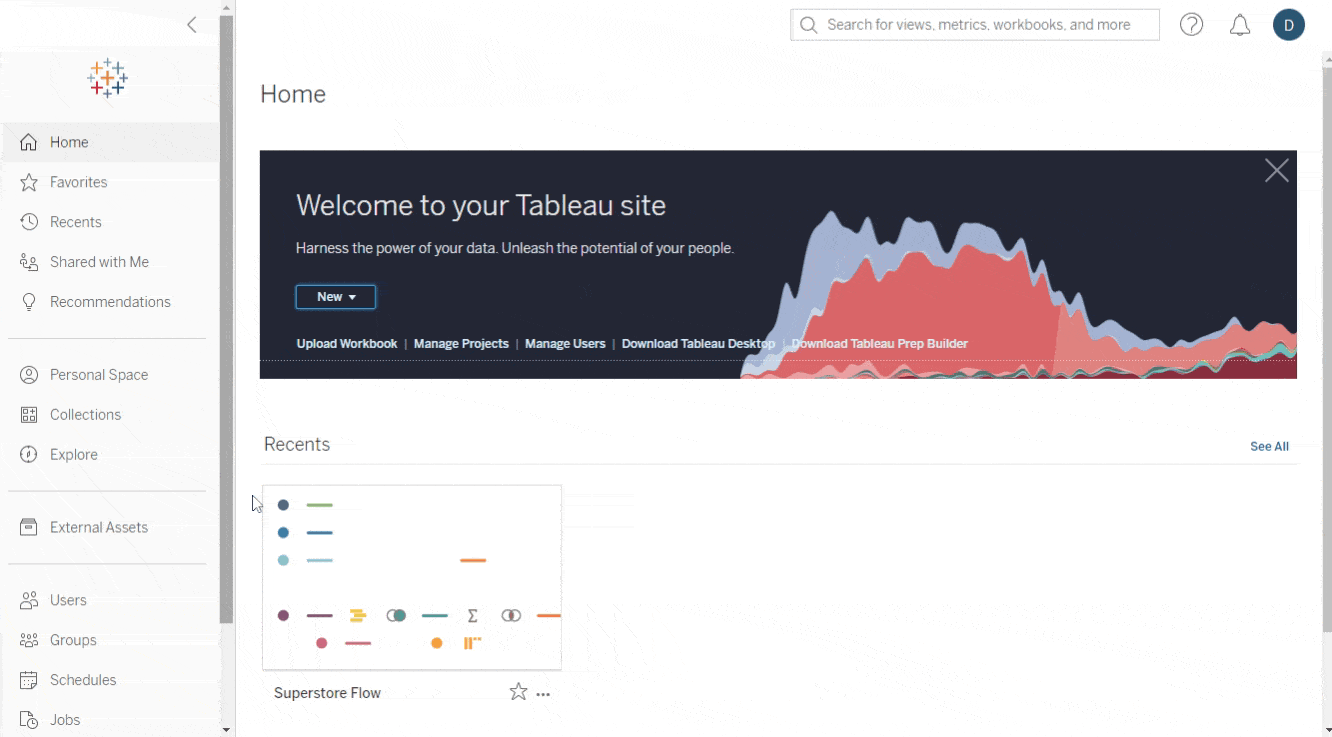Open Favorites in the sidebar
This screenshot has width=1332, height=737.
[x=79, y=182]
